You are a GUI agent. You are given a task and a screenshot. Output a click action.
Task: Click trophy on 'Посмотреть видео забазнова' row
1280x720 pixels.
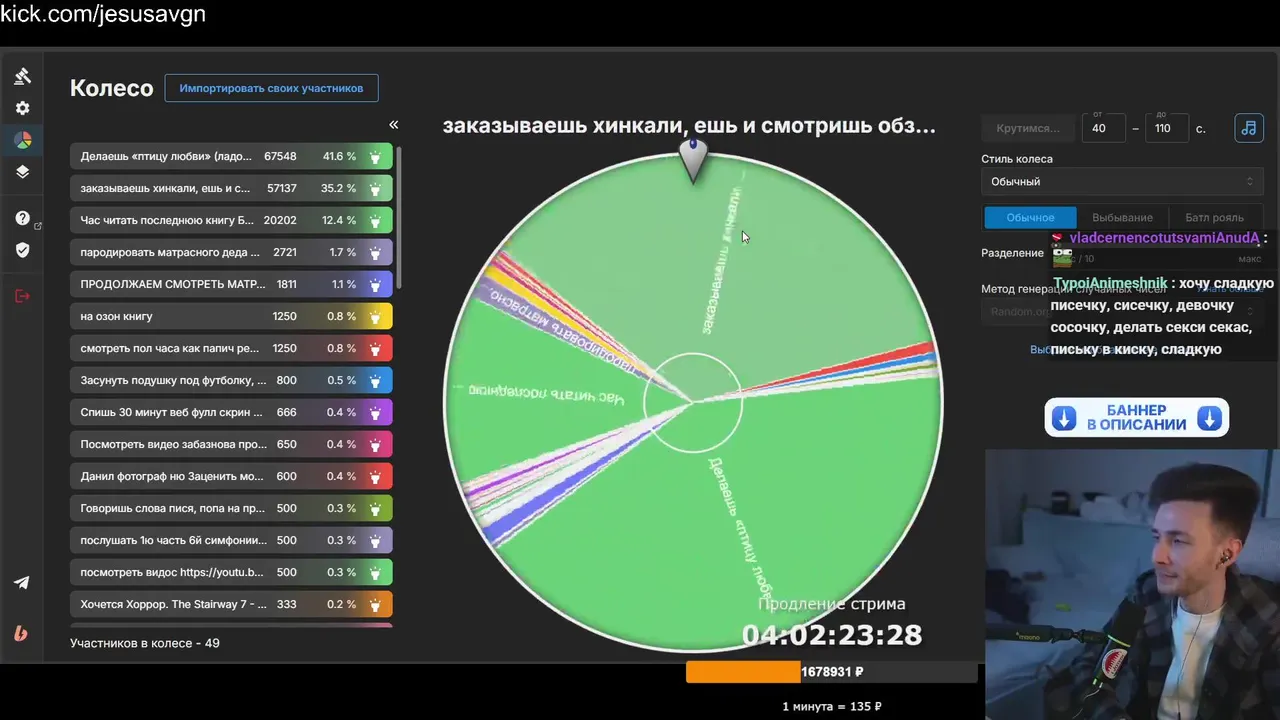[x=375, y=445]
